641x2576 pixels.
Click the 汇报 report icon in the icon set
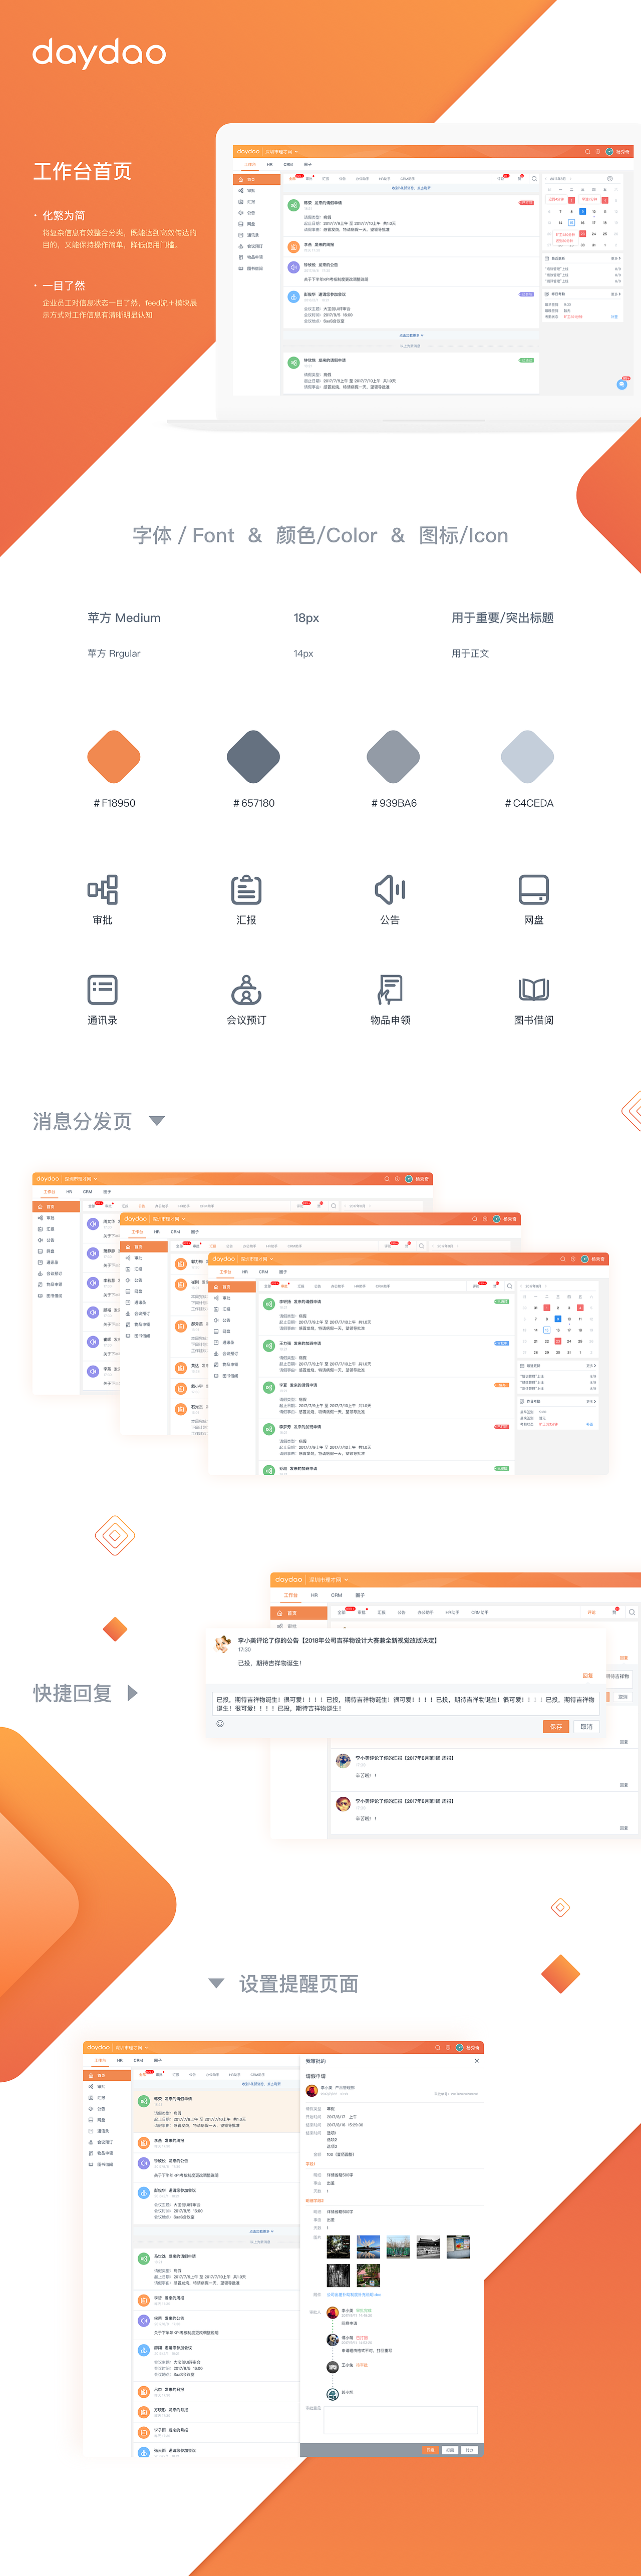point(246,889)
